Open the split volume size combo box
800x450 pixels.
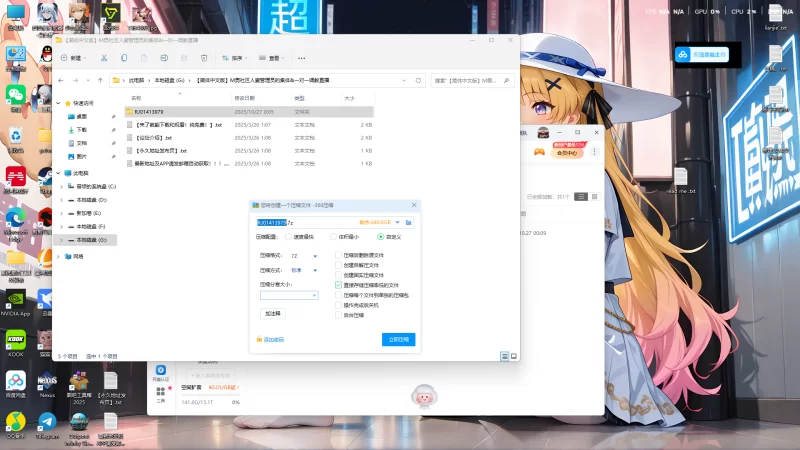289,295
